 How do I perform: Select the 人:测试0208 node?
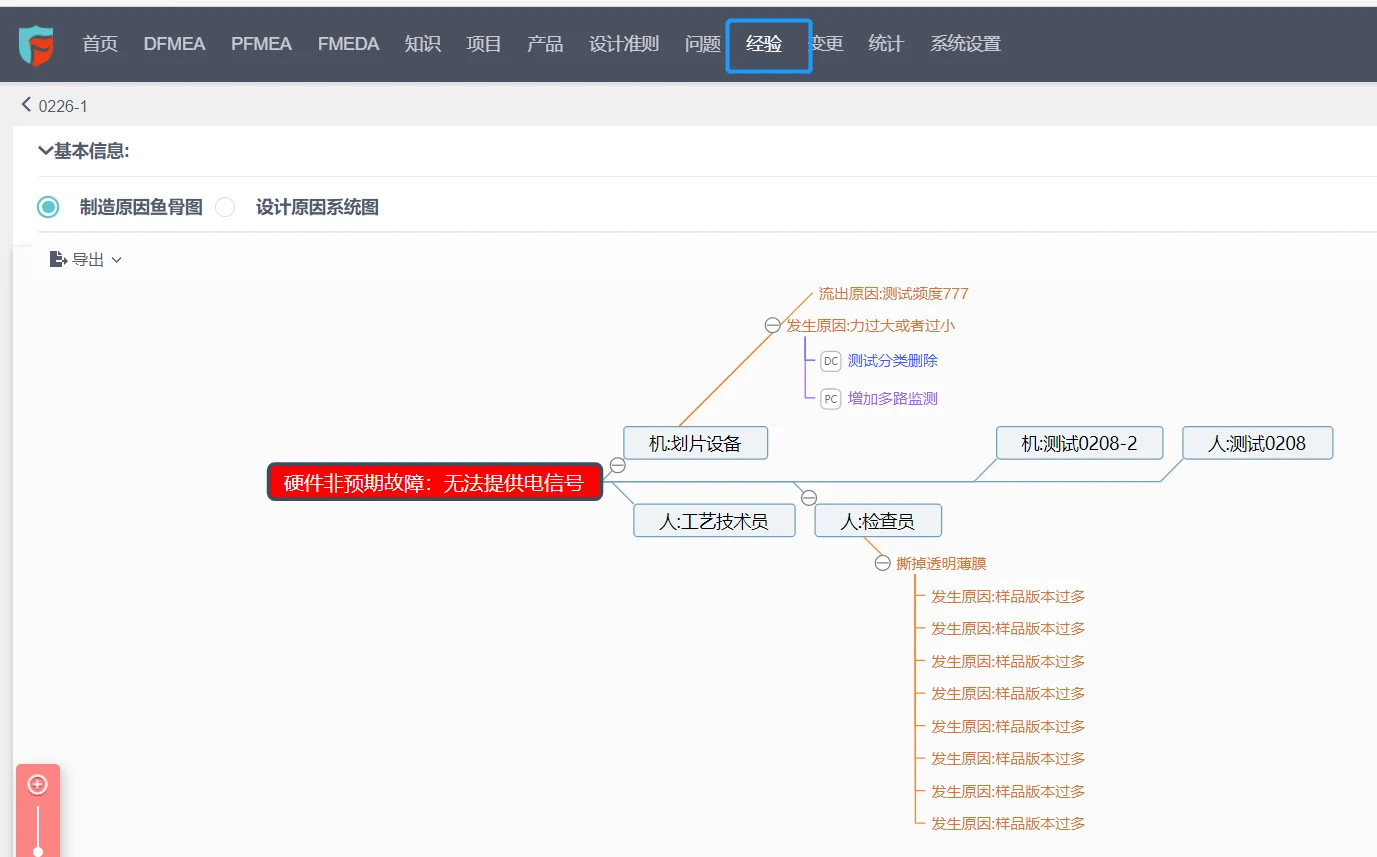(1257, 443)
